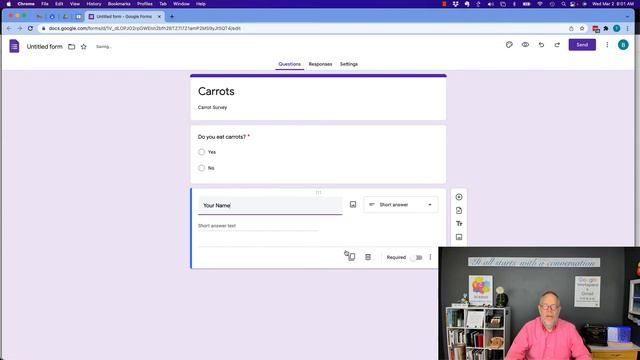
Task: Open a new browser tab
Action: (x=172, y=16)
